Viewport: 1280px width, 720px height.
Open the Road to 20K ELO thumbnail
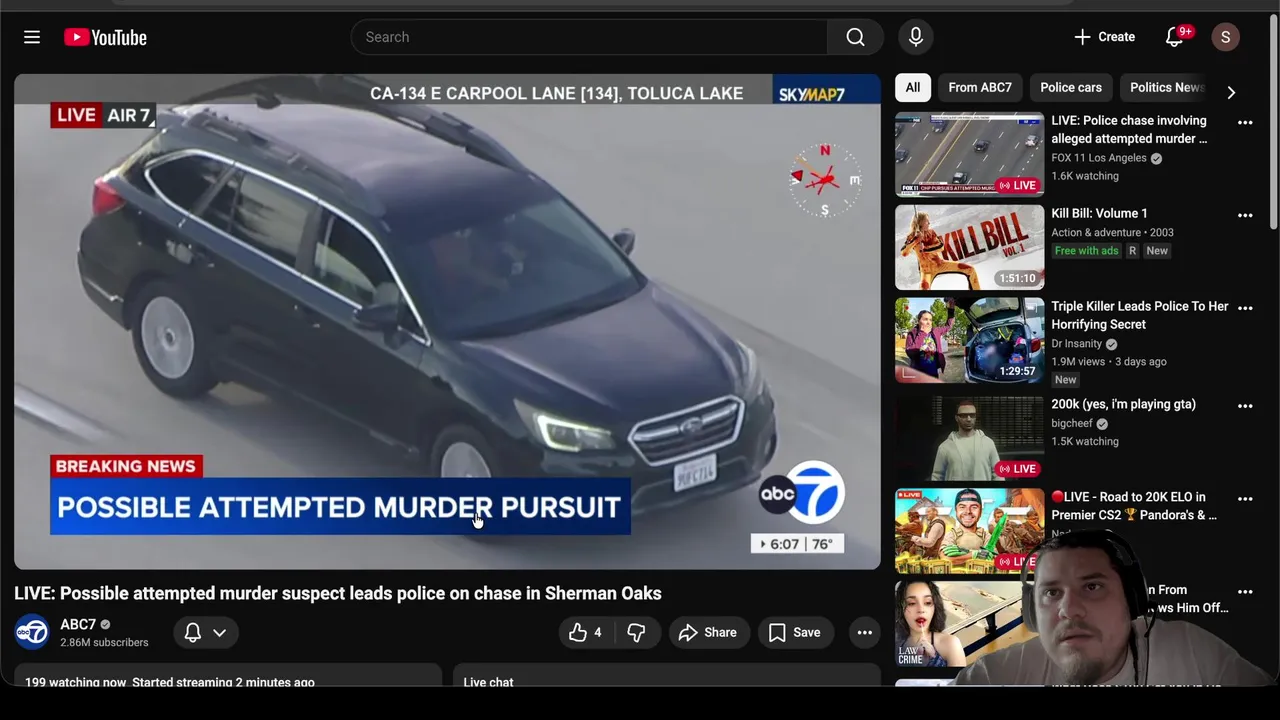tap(969, 530)
